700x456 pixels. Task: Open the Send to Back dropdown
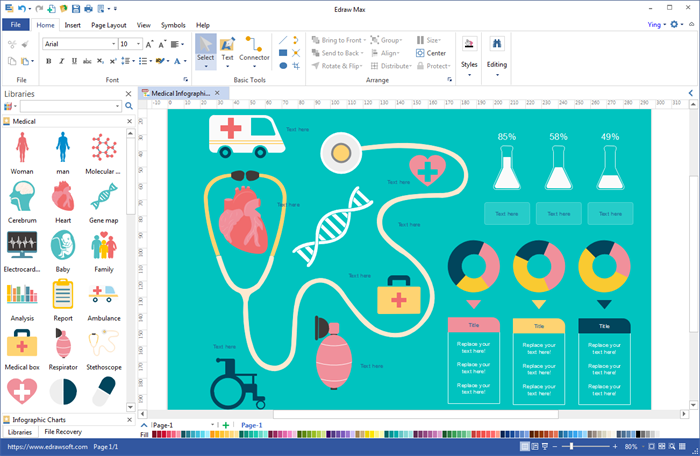pos(337,53)
